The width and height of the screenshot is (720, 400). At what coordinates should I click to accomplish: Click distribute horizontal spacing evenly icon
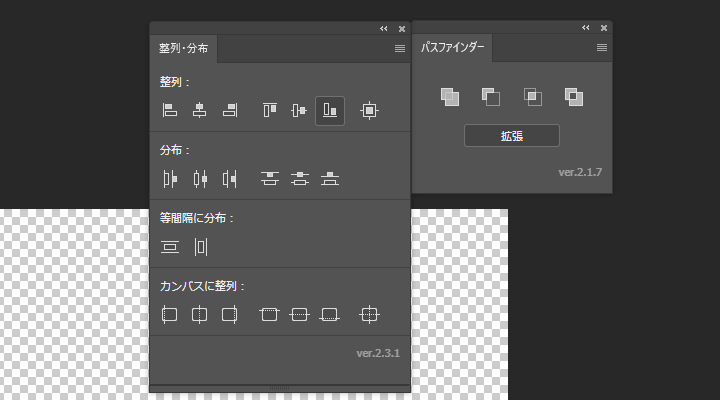pyautogui.click(x=201, y=246)
